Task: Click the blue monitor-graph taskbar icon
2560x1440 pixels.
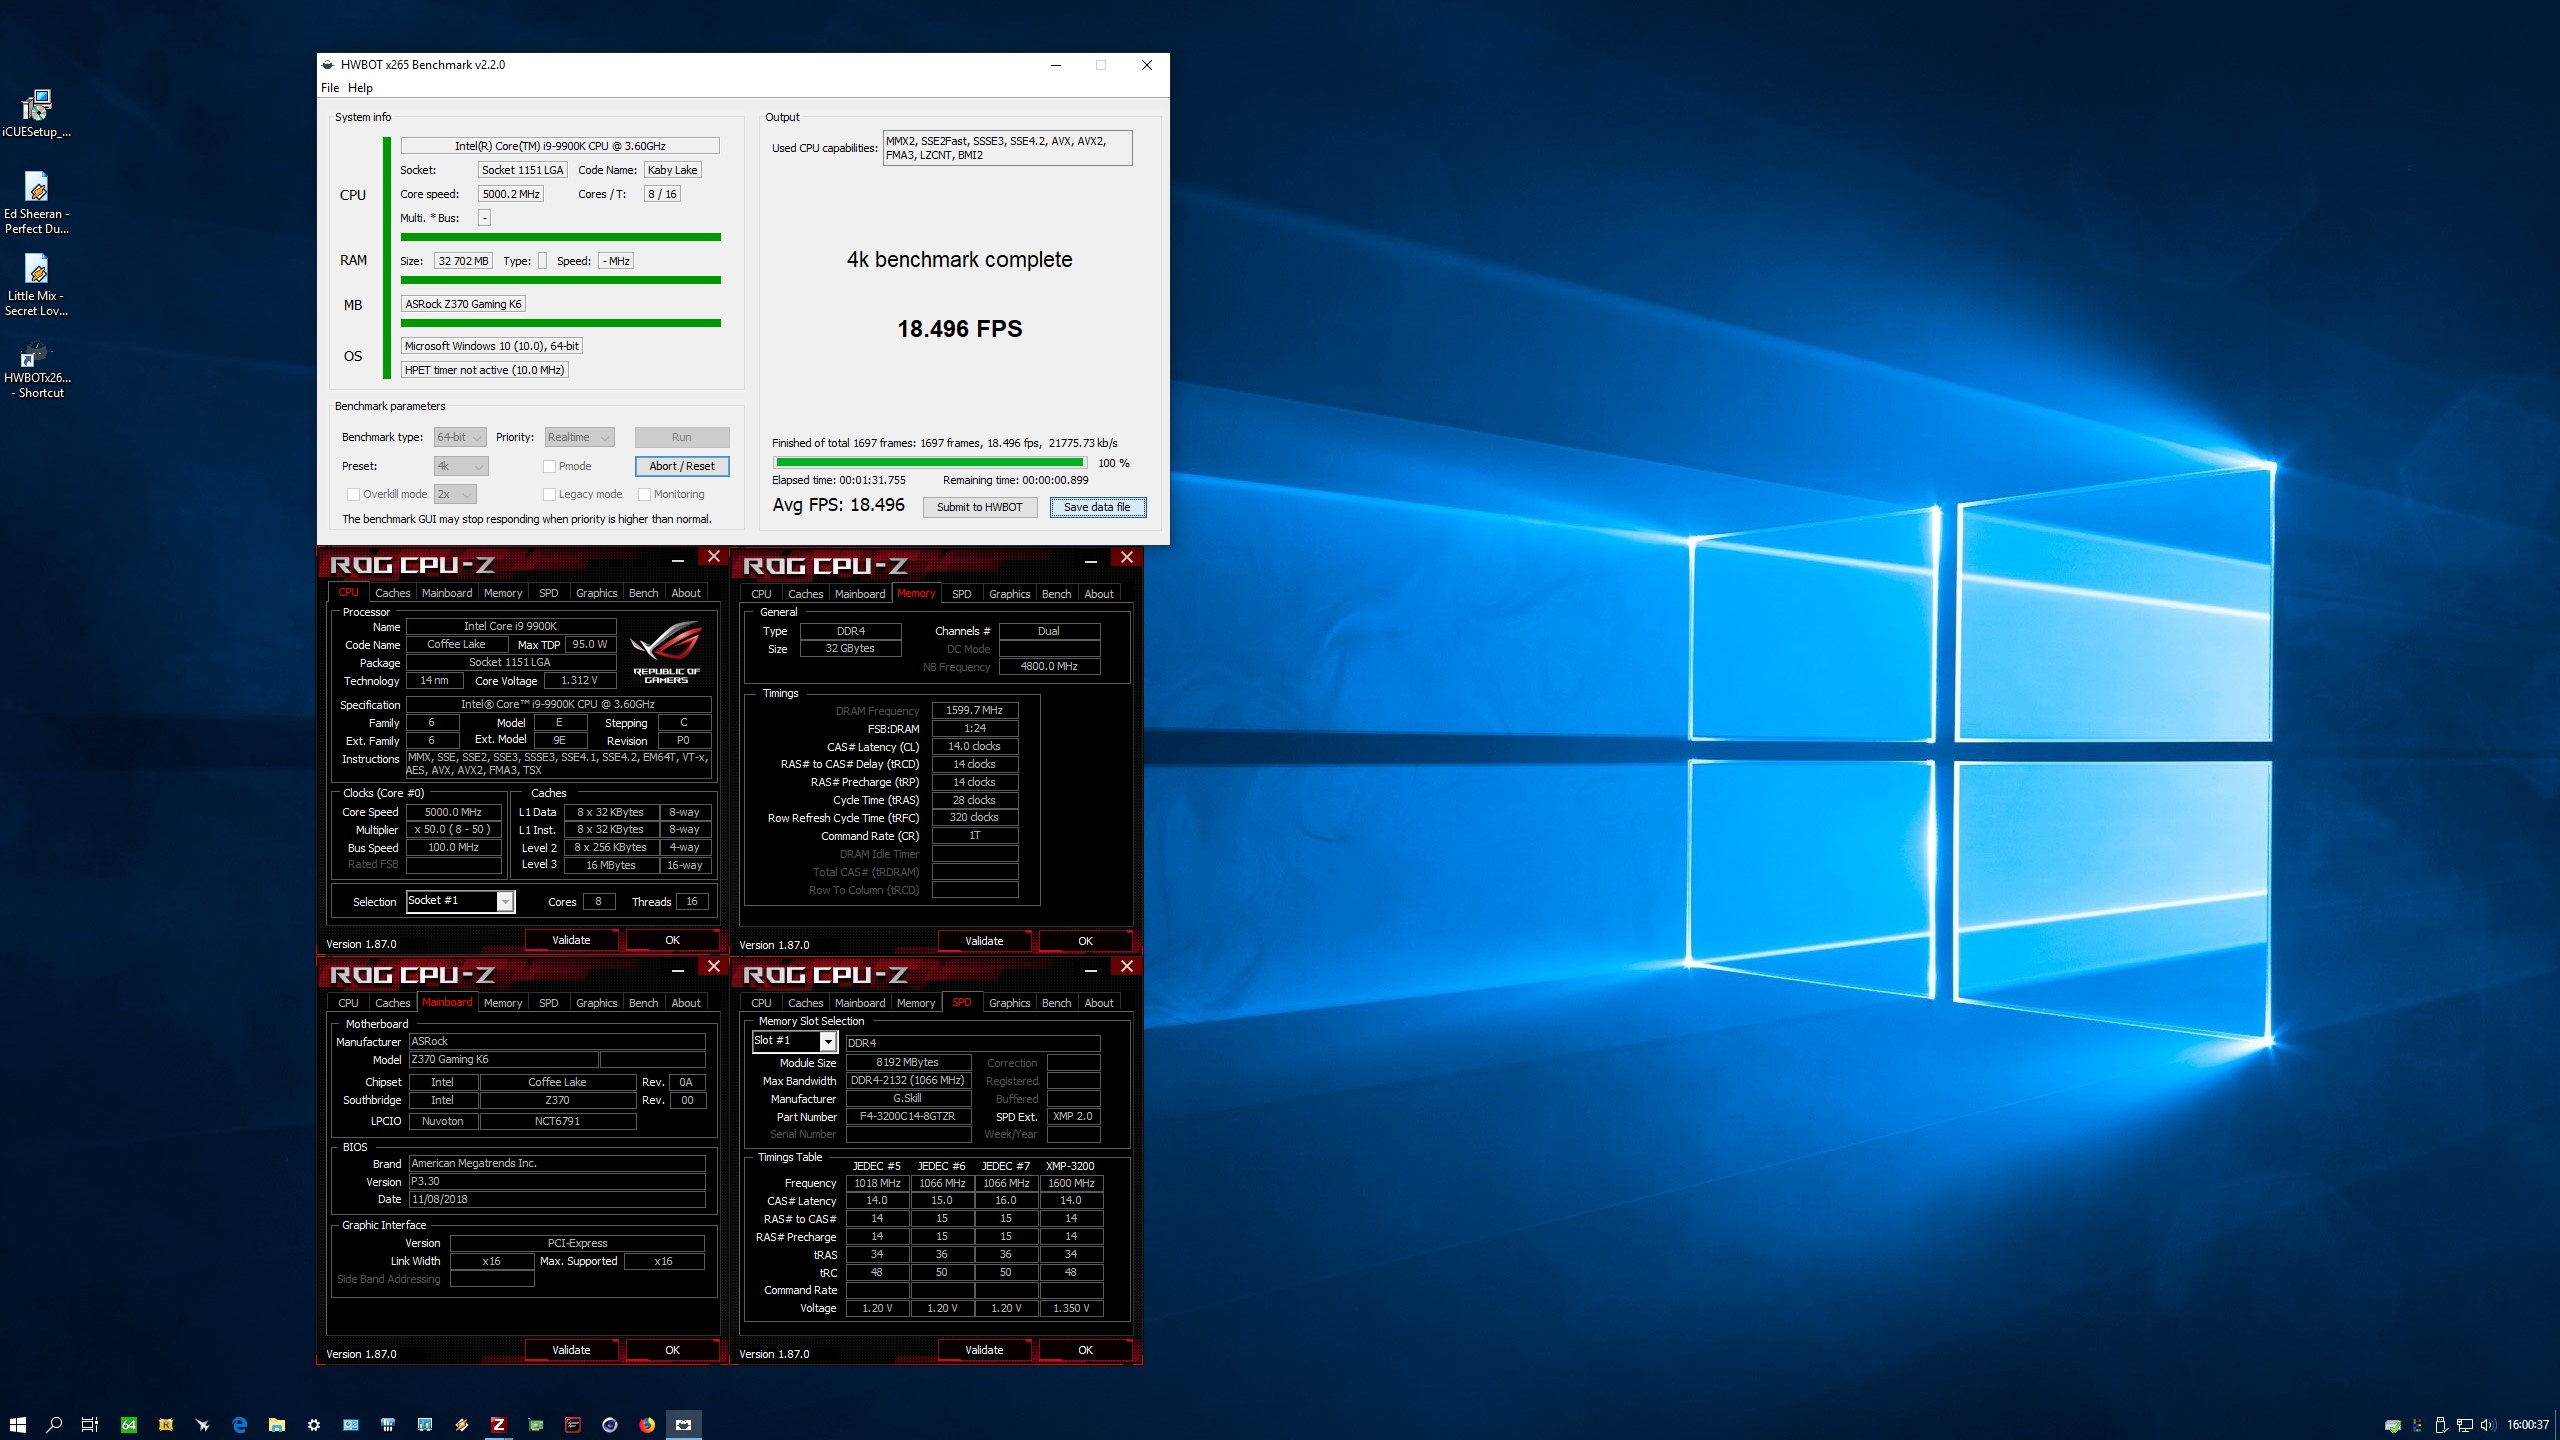Action: [x=425, y=1425]
